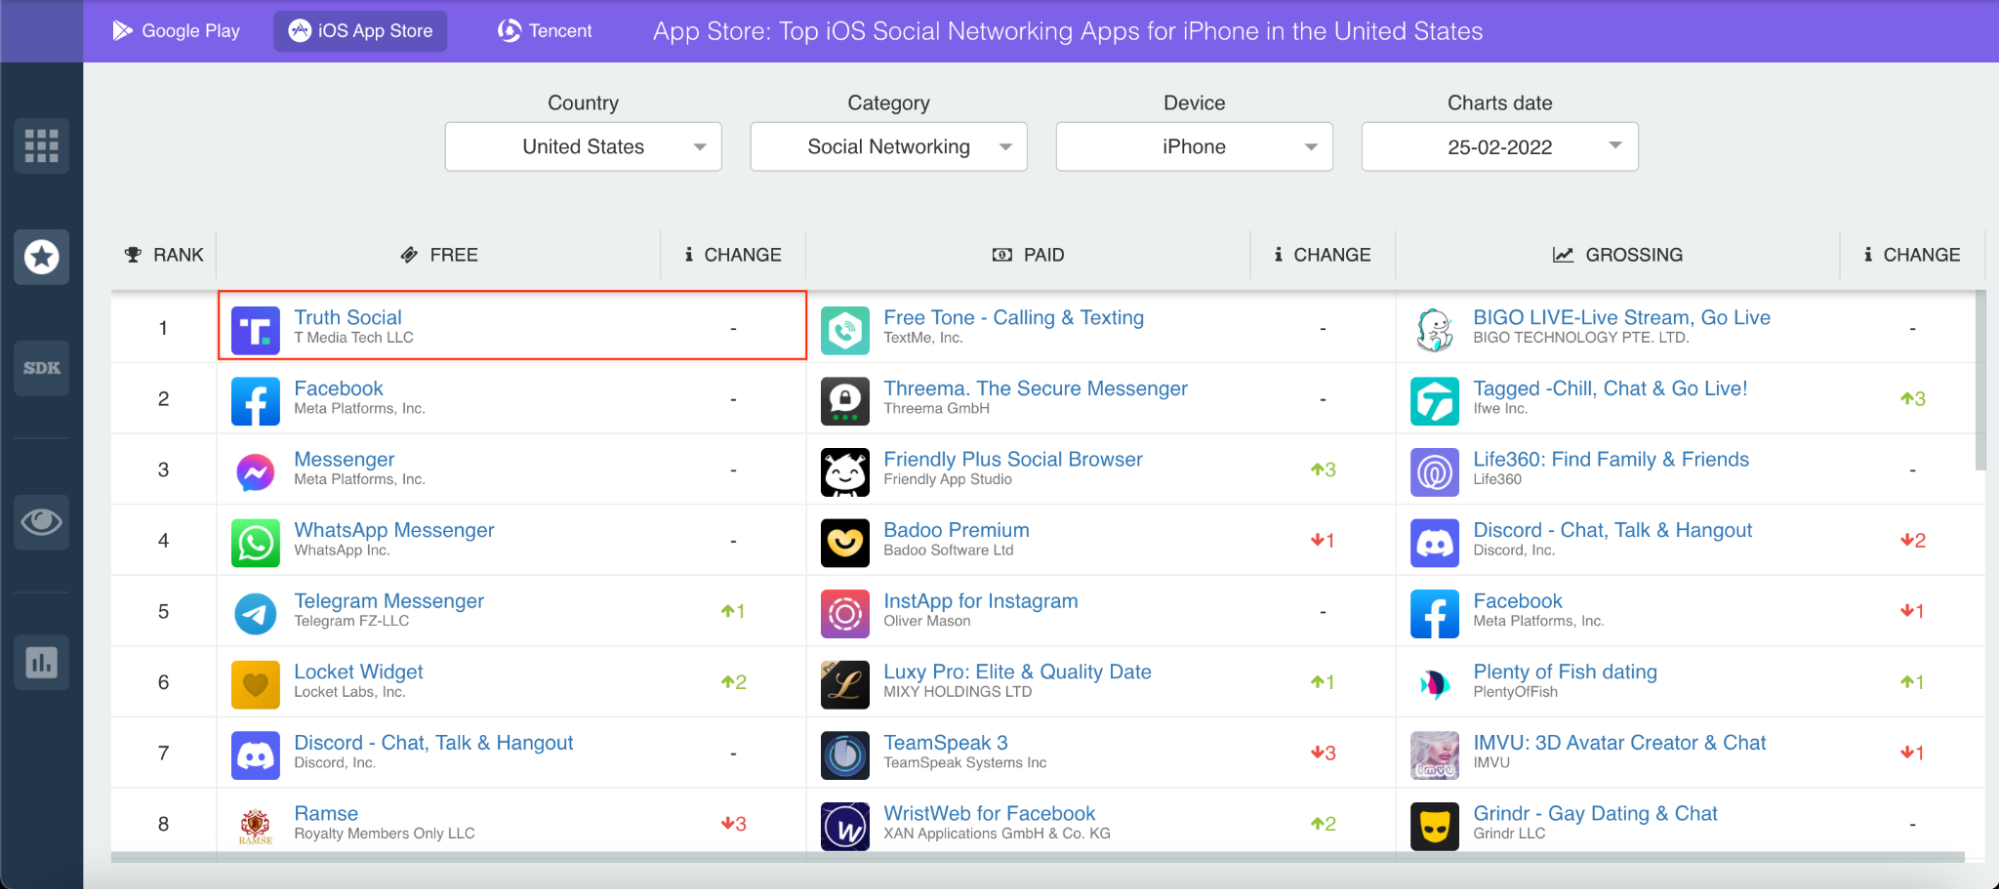Switch to the Tencent tab
1999x890 pixels.
point(545,31)
